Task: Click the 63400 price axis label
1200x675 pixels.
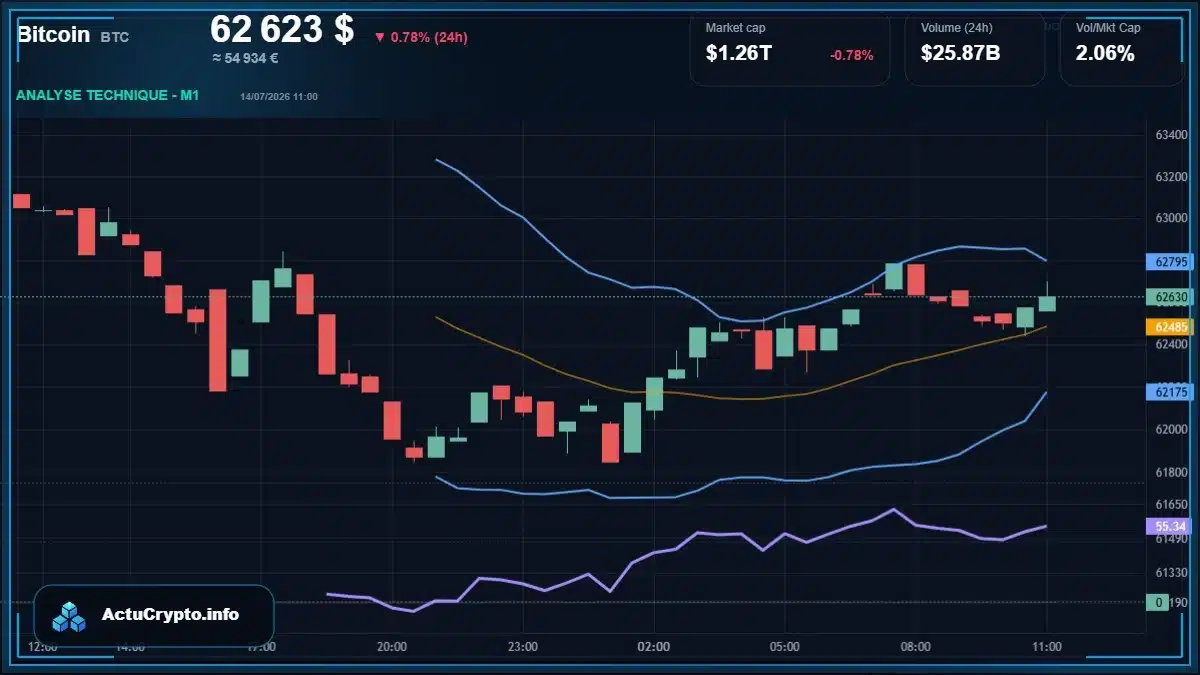Action: 1171,135
